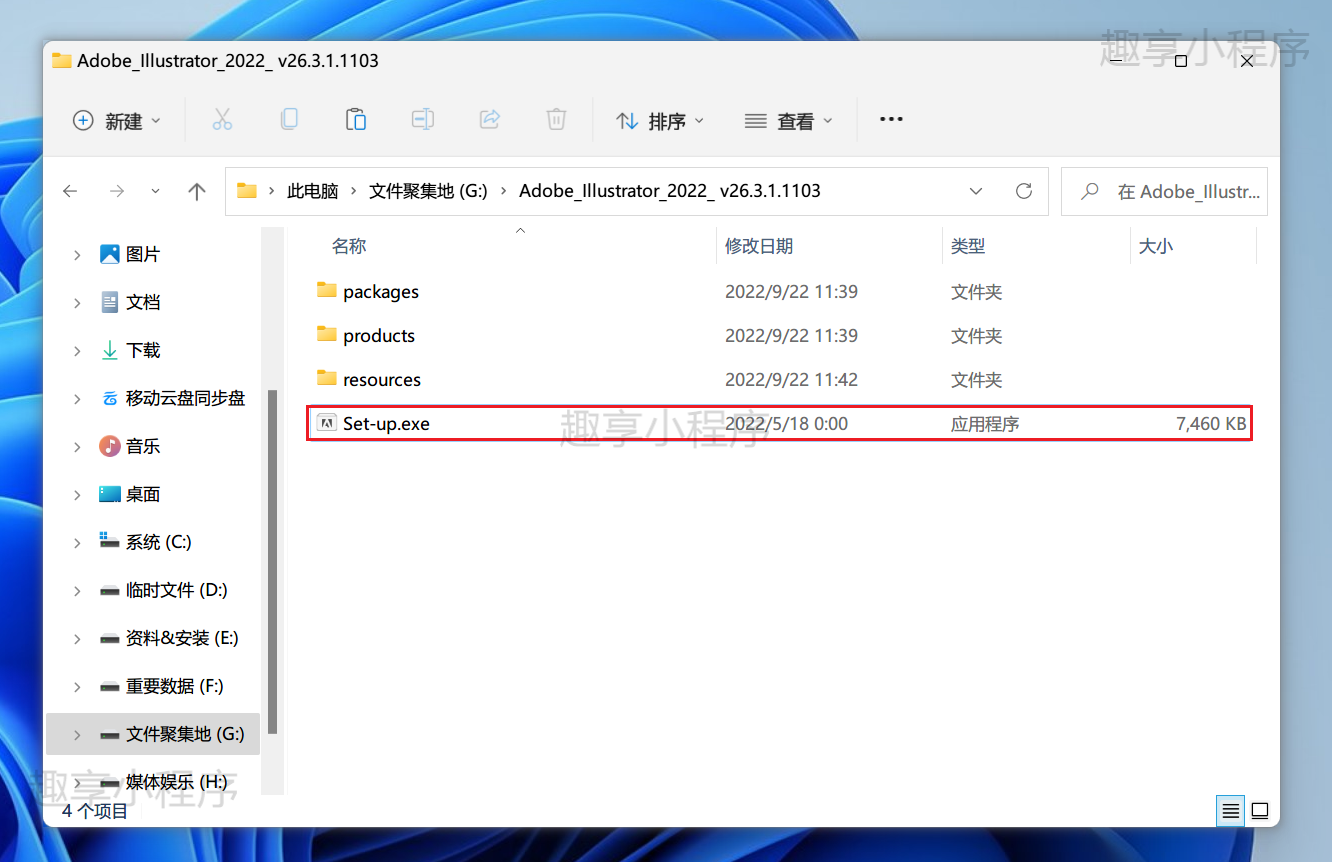Select the packages folder icon
Viewport: 1332px width, 862px height.
point(326,291)
